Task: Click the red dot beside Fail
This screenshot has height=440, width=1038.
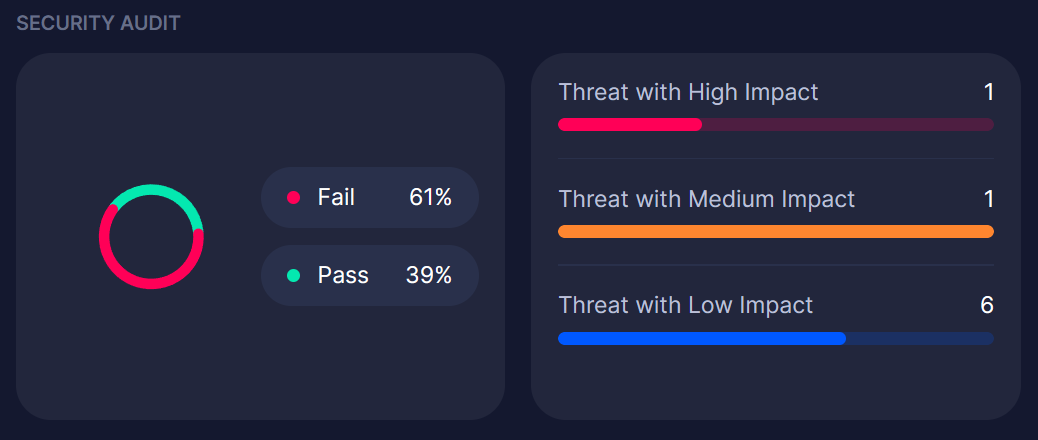Action: click(293, 198)
